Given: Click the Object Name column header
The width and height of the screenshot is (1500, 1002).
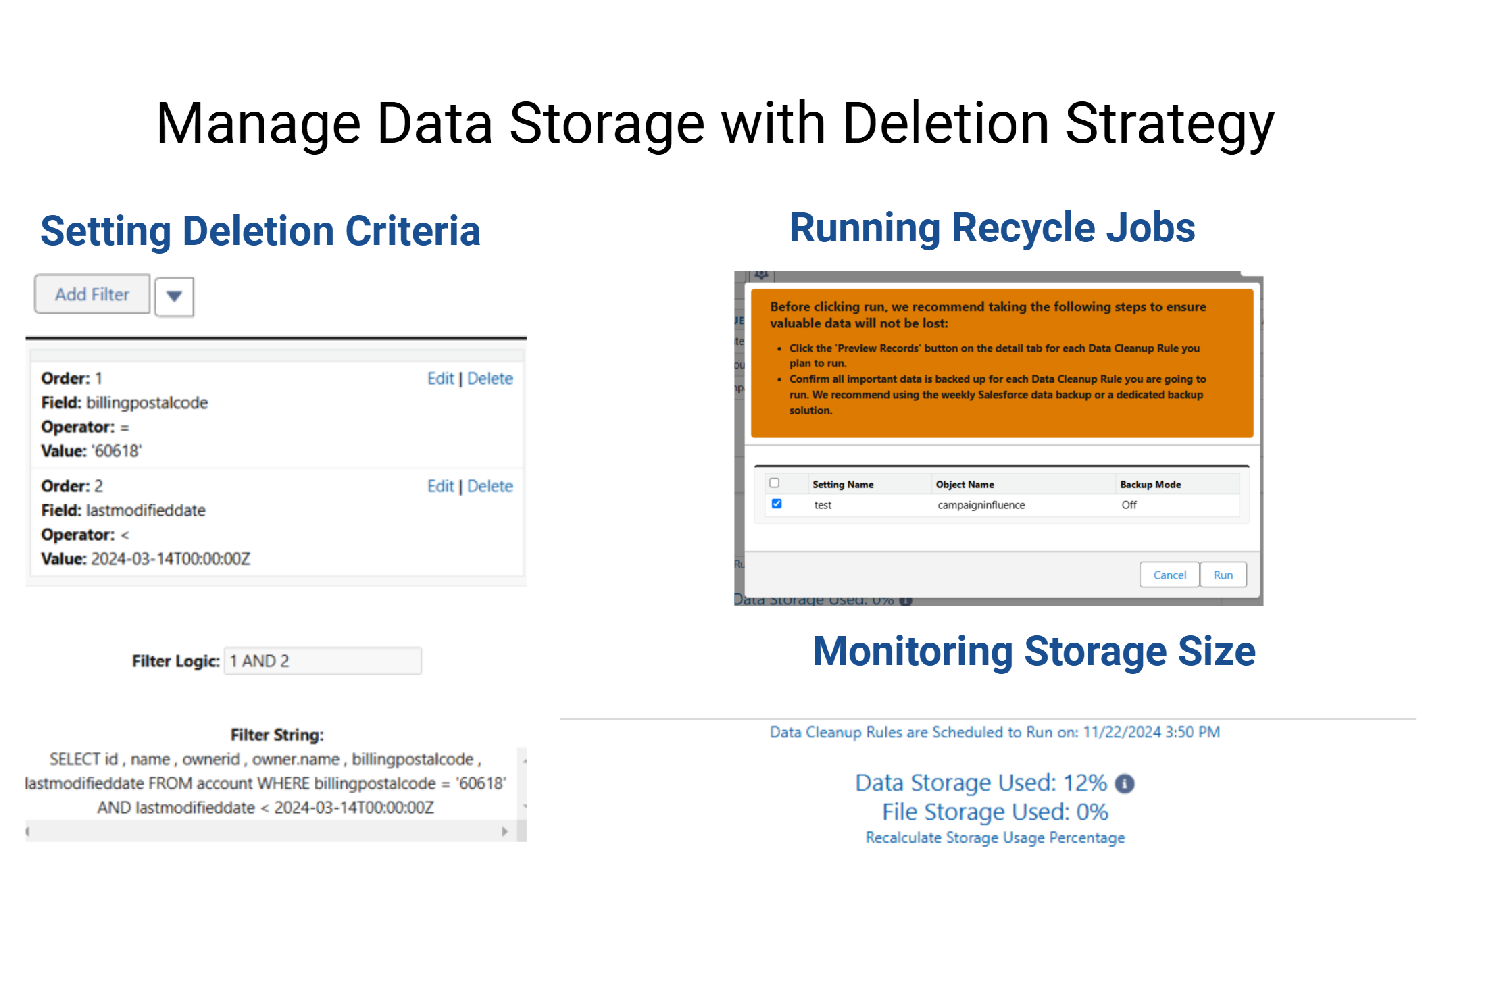Looking at the screenshot, I should 965,484.
